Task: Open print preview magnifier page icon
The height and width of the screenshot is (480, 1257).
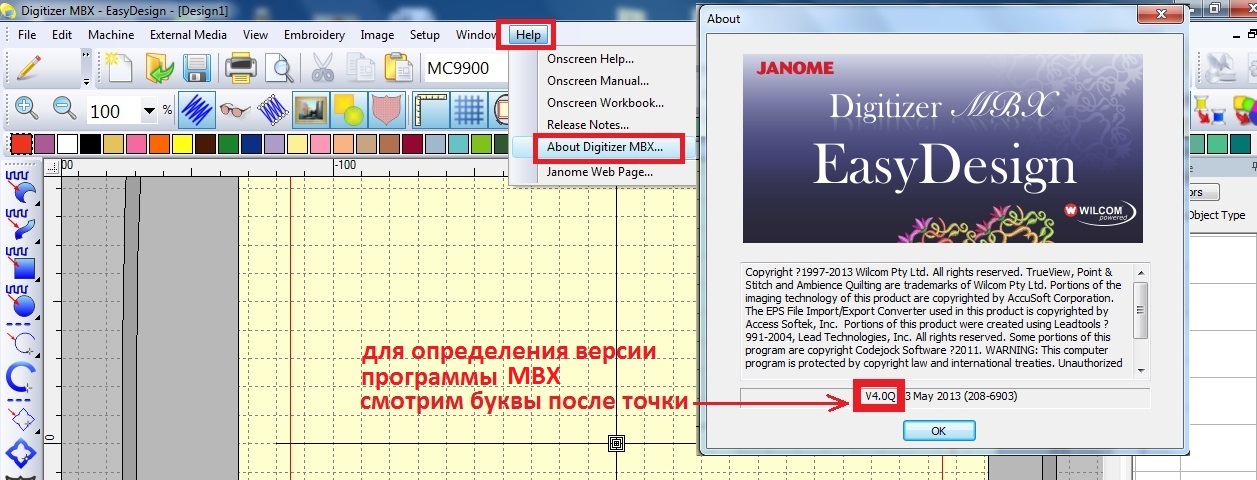Action: point(278,69)
